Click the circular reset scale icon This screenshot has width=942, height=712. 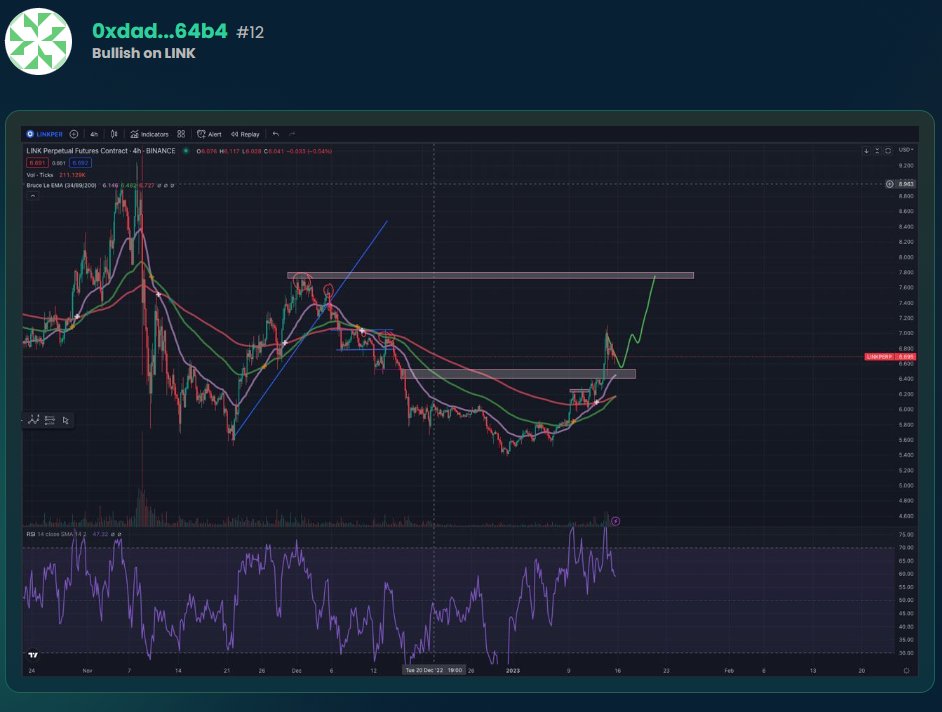point(888,150)
